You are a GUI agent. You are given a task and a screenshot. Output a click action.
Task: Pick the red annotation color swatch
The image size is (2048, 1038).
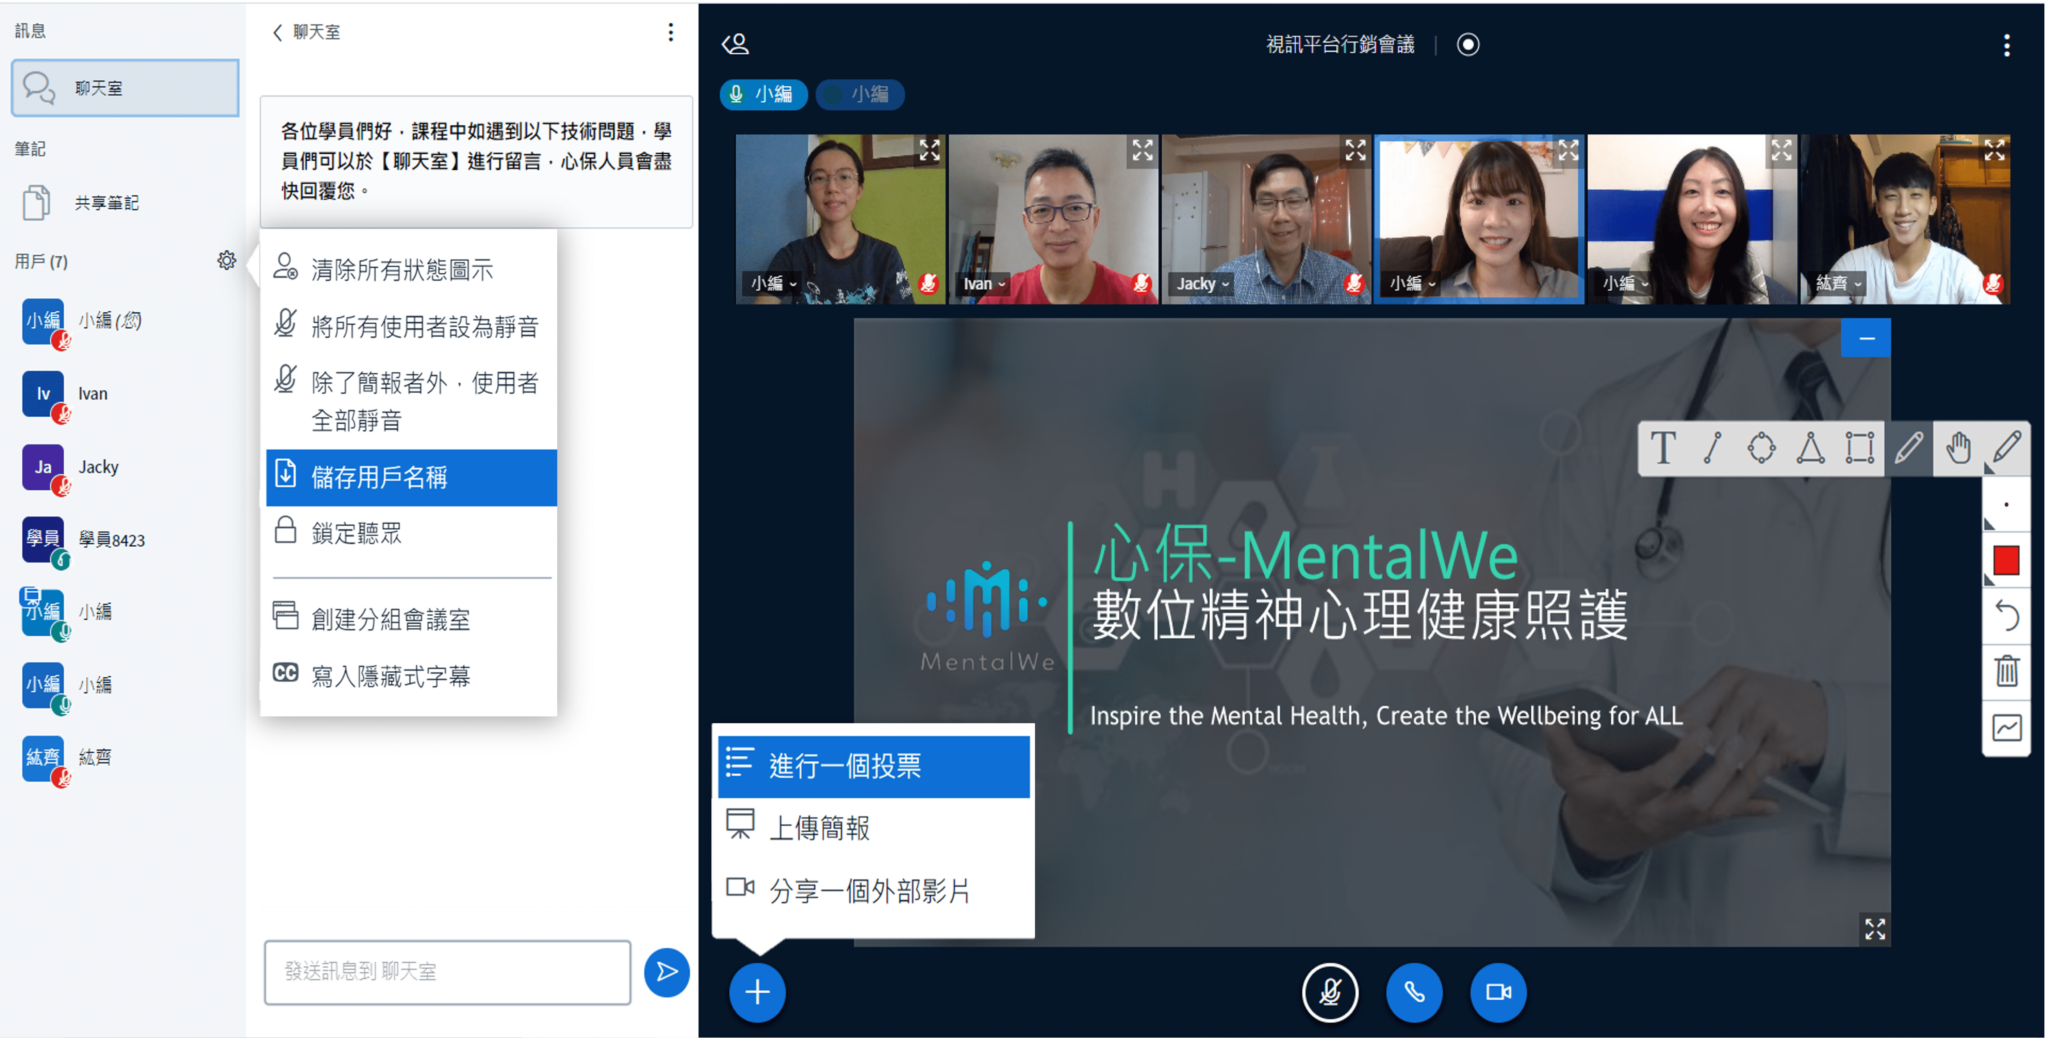click(x=2007, y=559)
